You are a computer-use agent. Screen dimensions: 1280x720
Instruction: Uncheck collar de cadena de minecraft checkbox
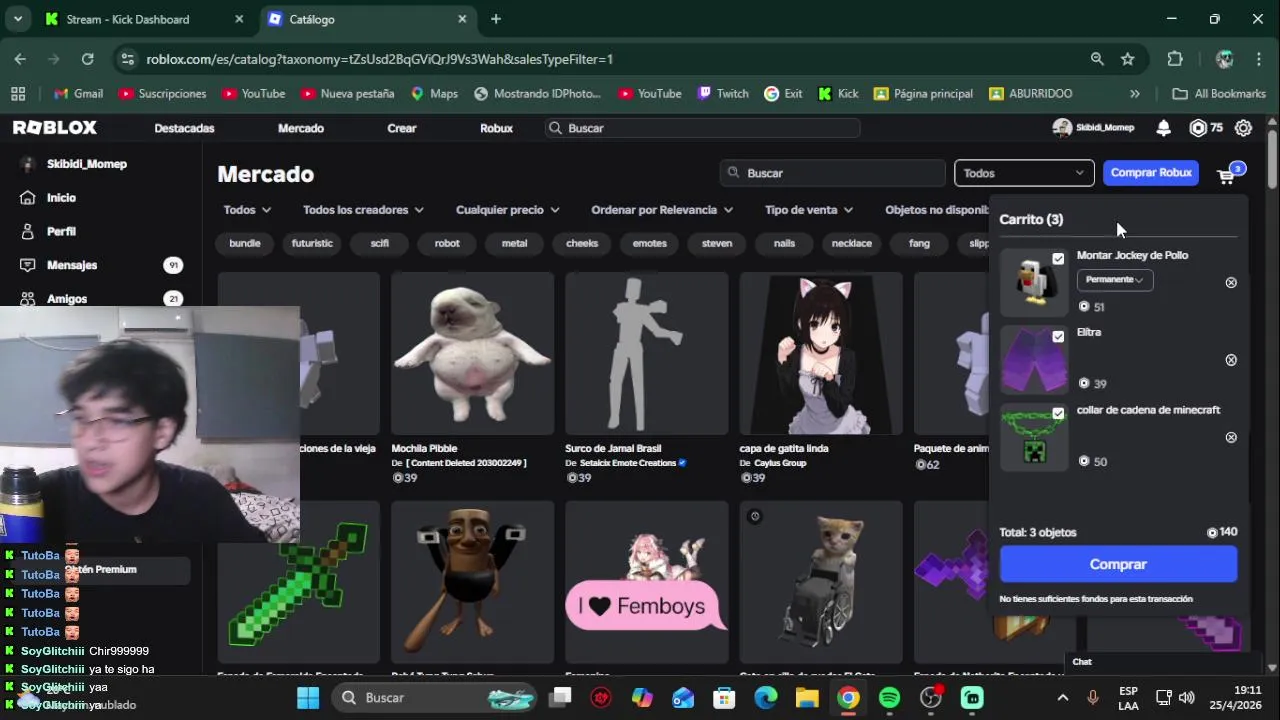[x=1058, y=413]
